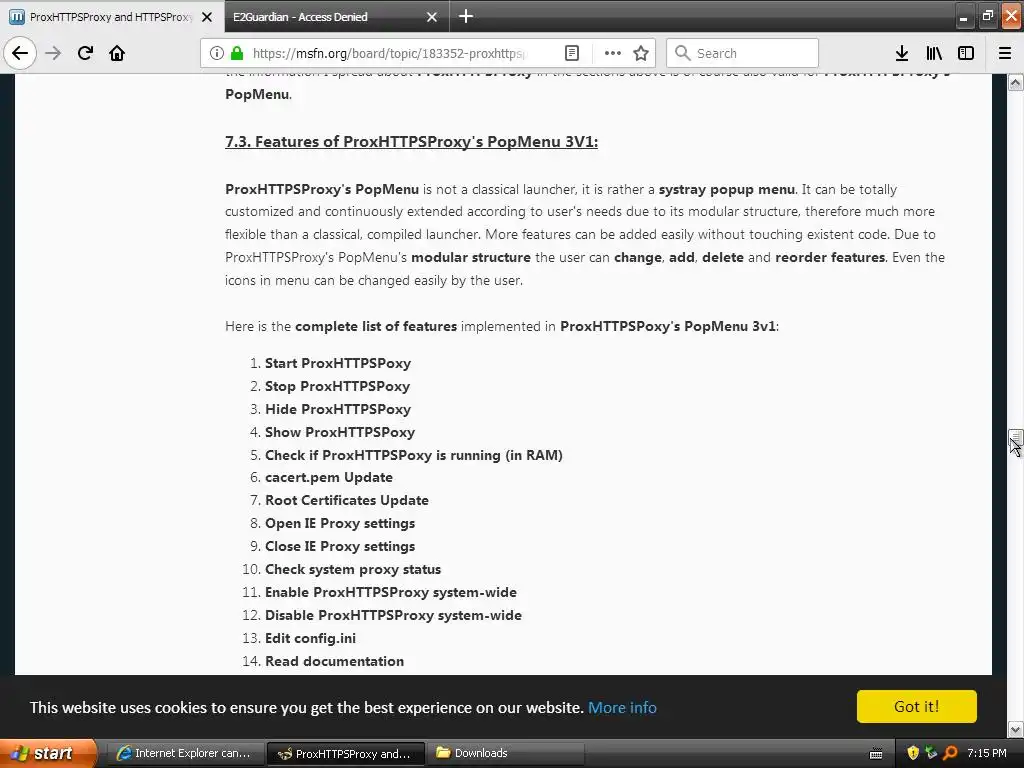Click item Check if ProxHTTPSPoxy is running
The height and width of the screenshot is (768, 1024).
point(413,455)
